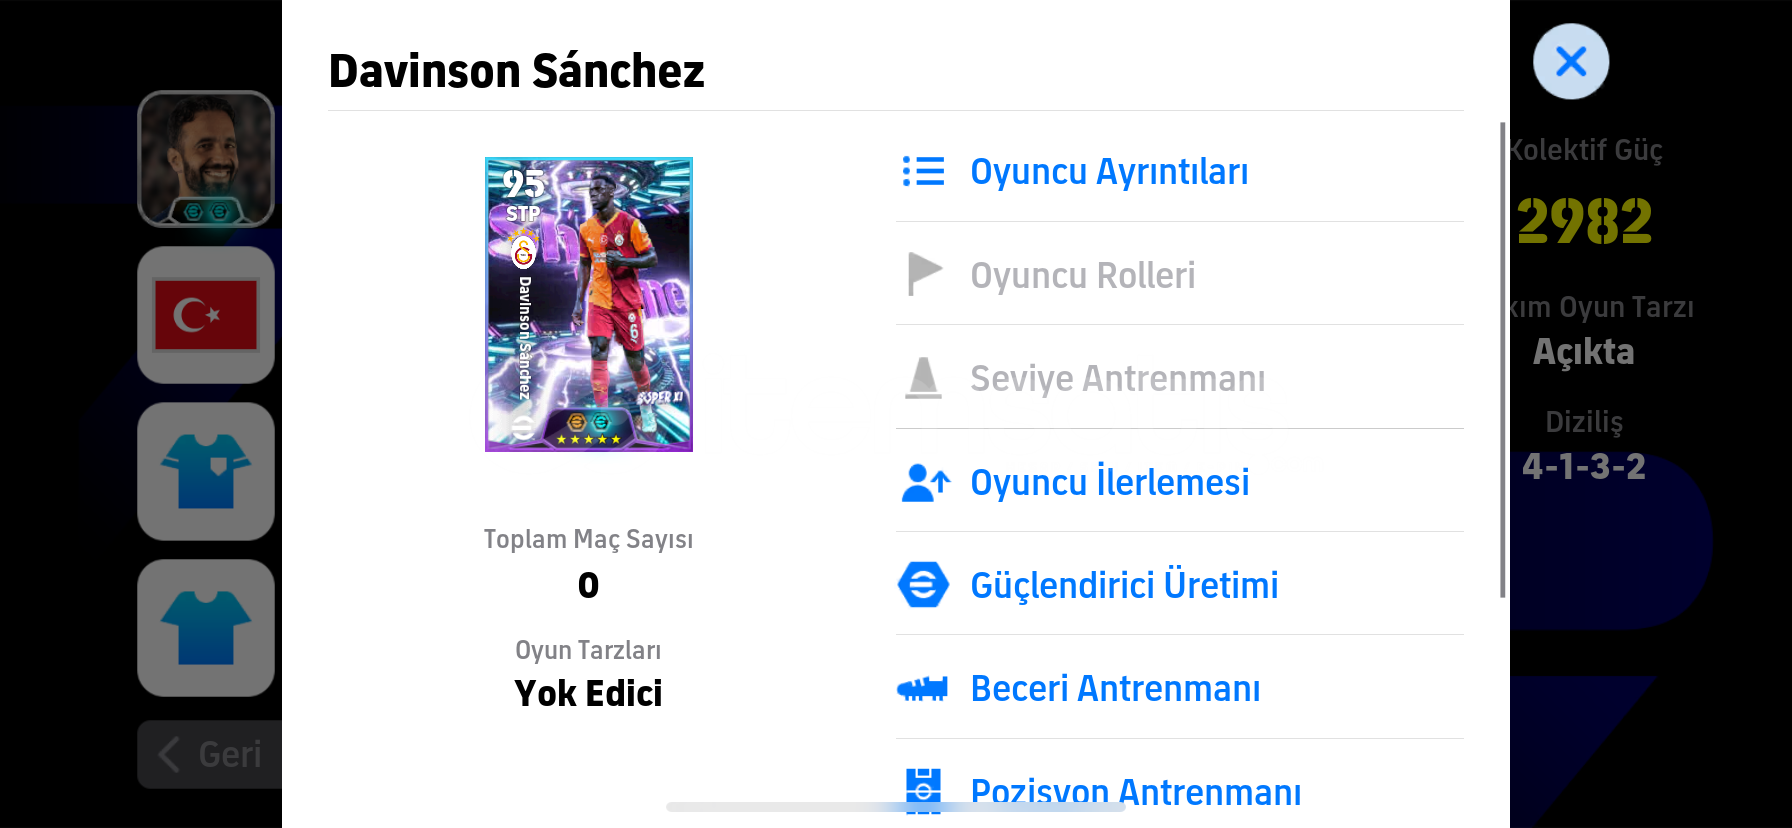The height and width of the screenshot is (828, 1792).
Task: Click the Pozisyon Antrenmanı pitch icon
Action: tap(923, 791)
